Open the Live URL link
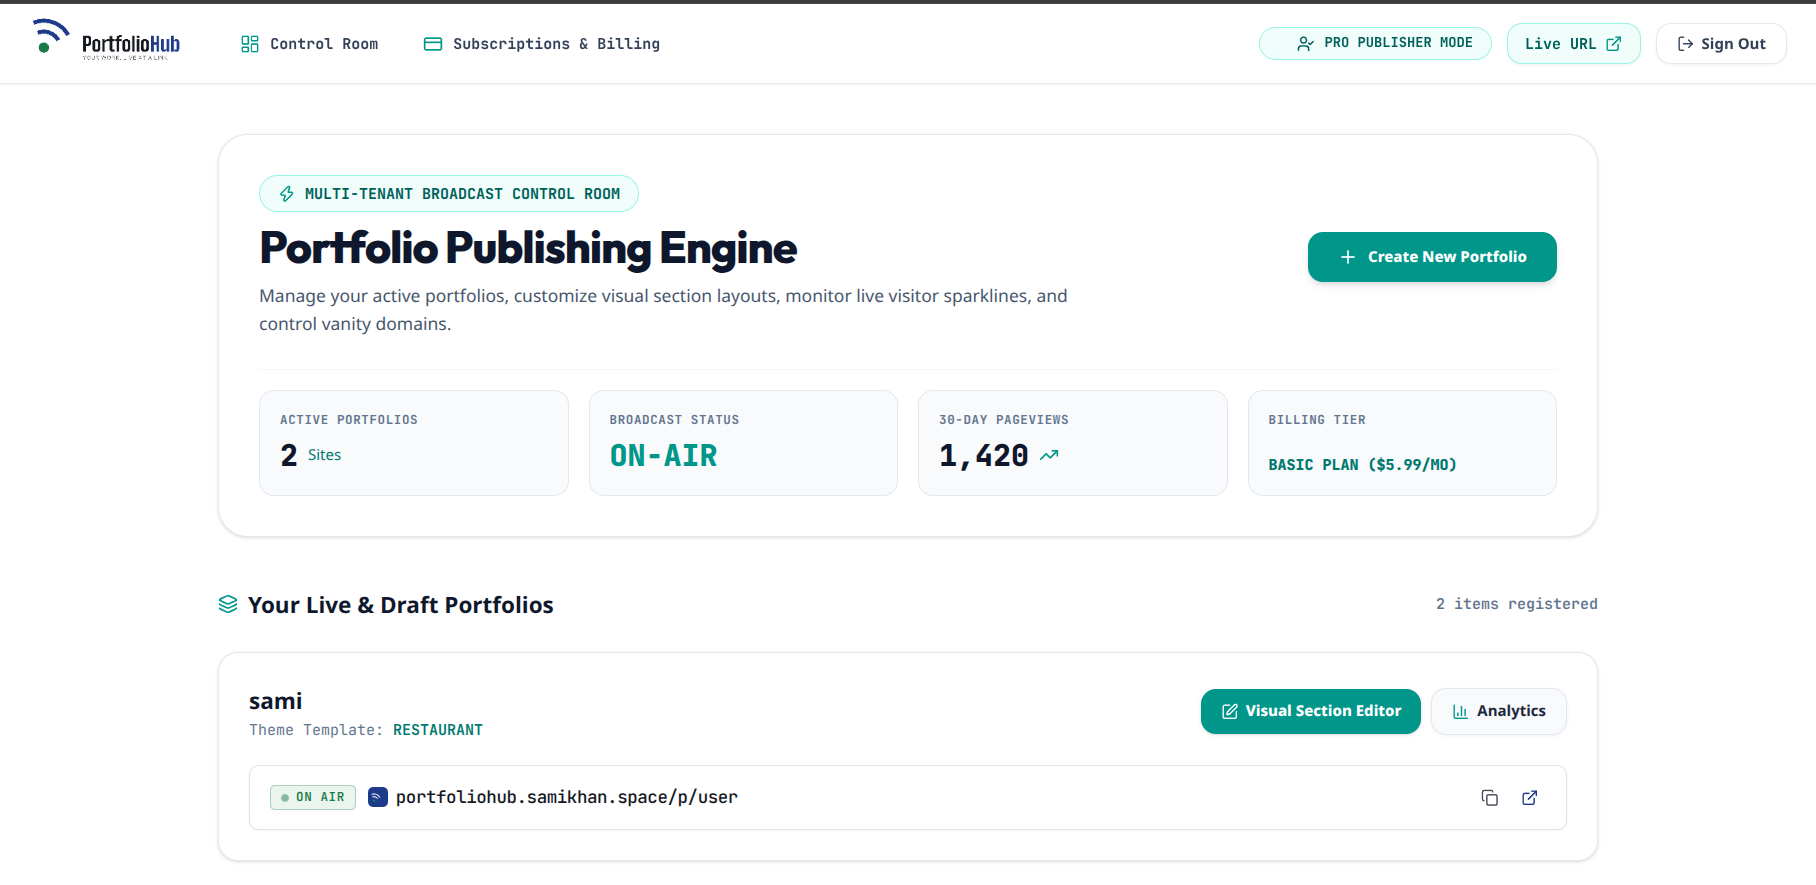The image size is (1816, 885). [x=1573, y=44]
